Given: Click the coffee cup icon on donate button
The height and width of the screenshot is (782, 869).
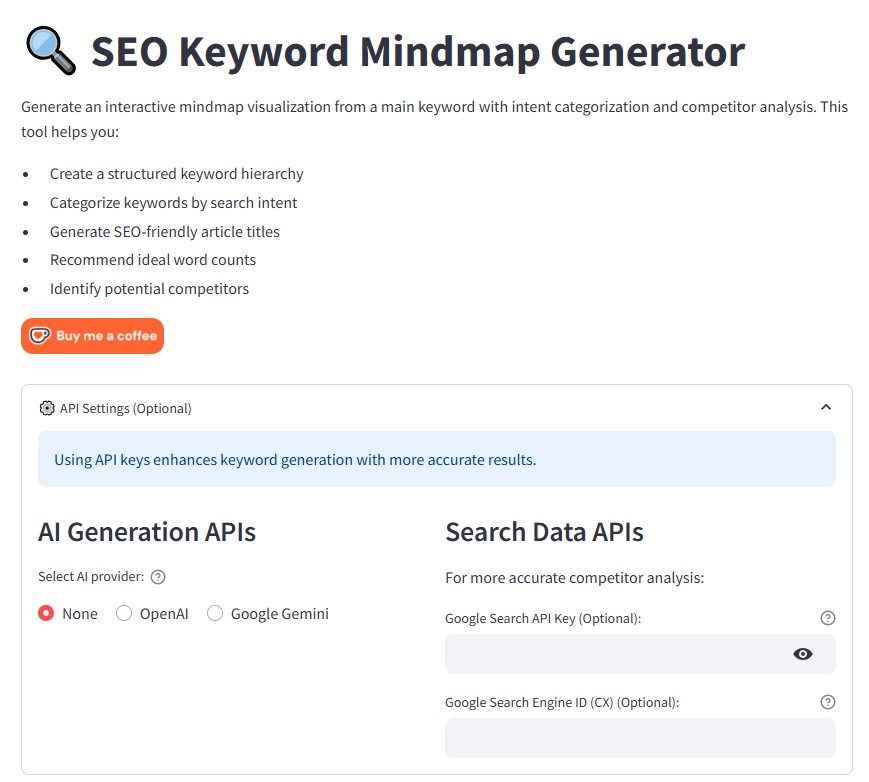Looking at the screenshot, I should pyautogui.click(x=39, y=336).
